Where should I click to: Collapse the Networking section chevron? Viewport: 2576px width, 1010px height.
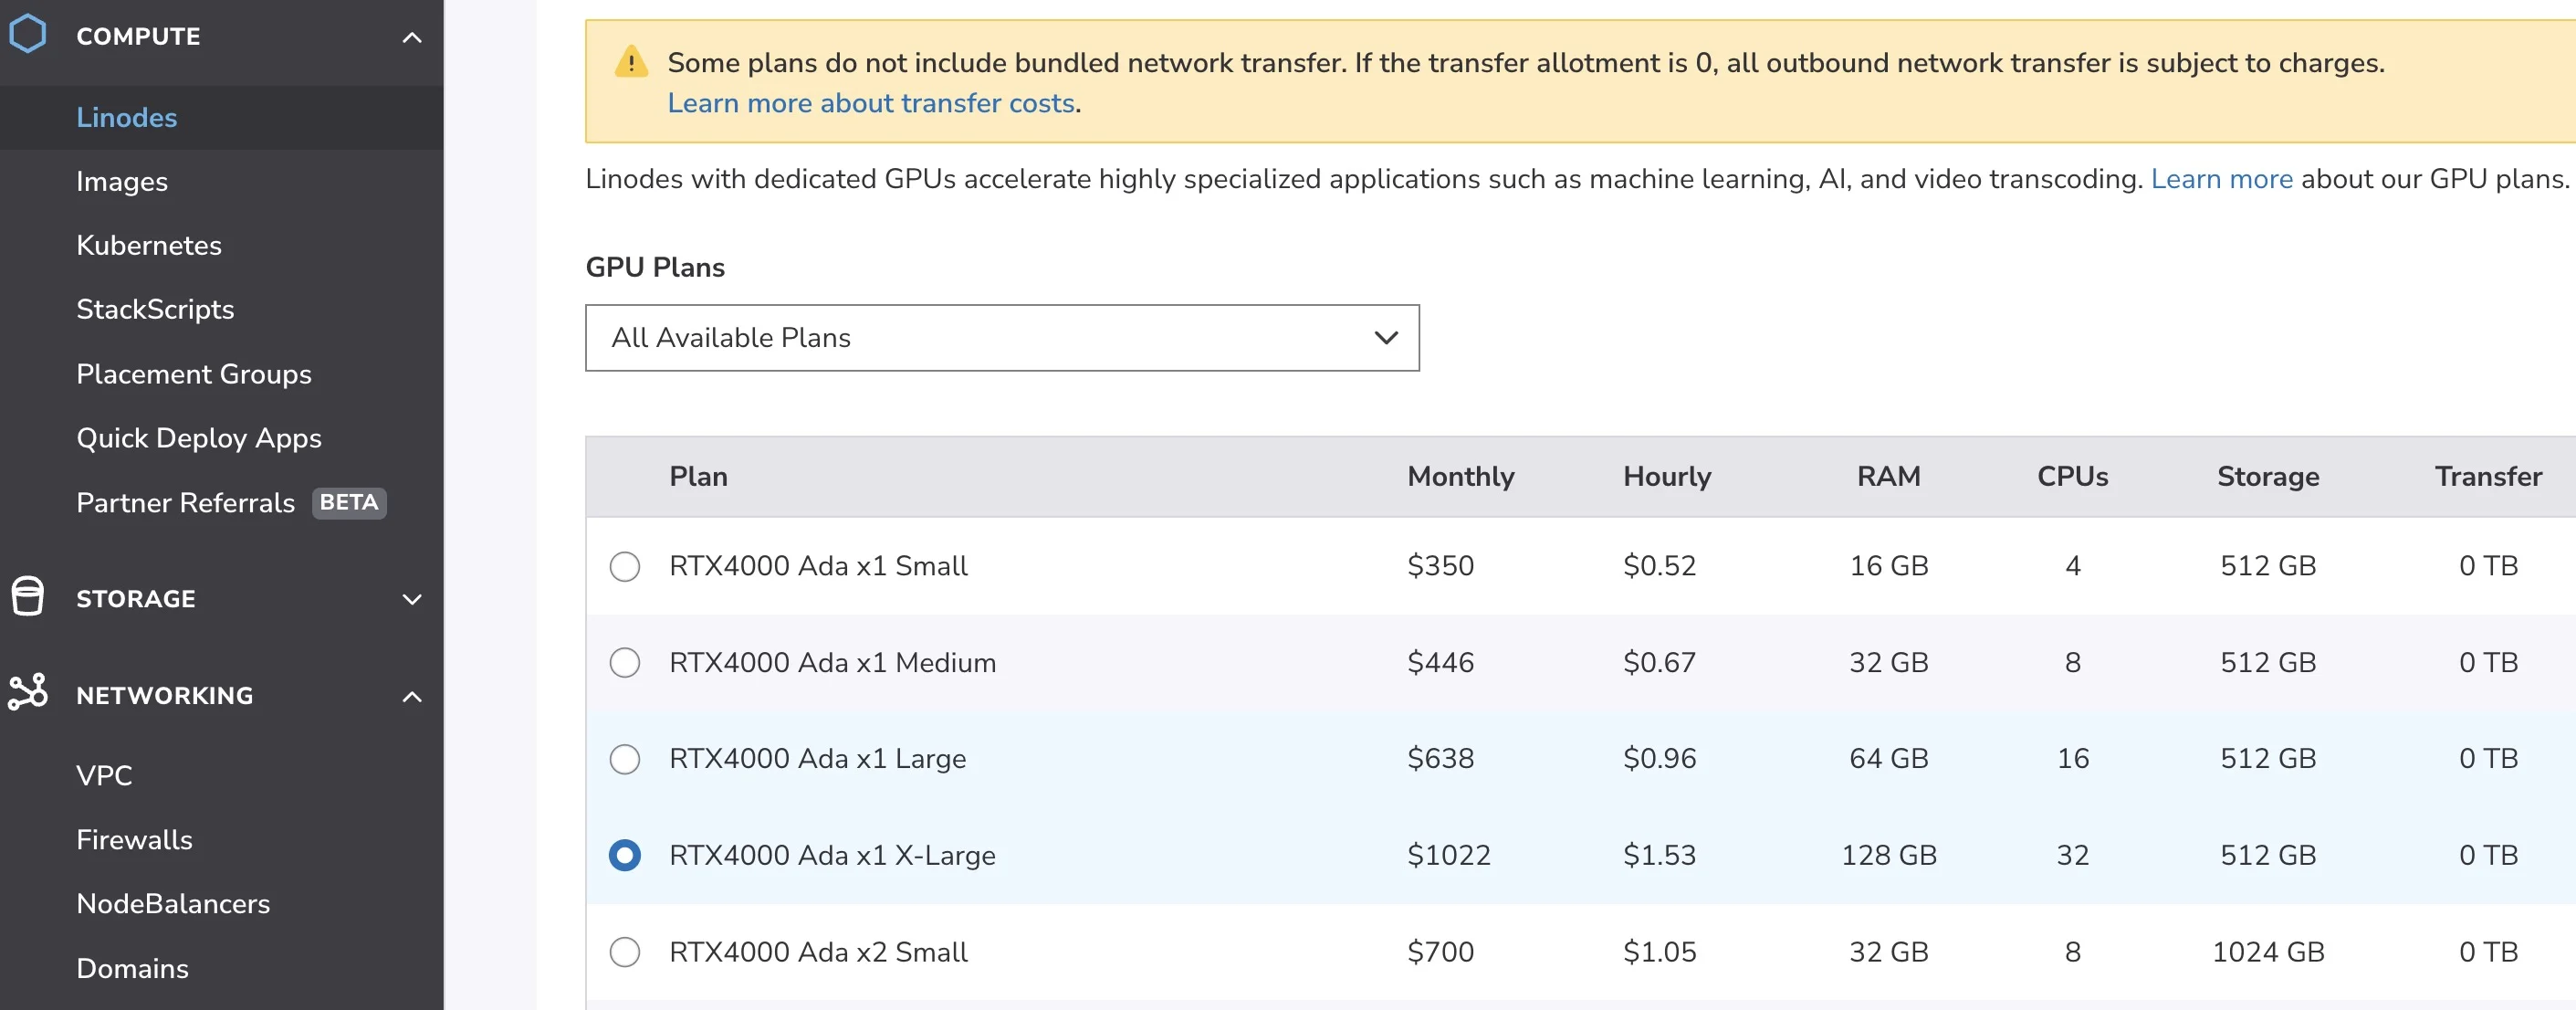[x=411, y=696]
